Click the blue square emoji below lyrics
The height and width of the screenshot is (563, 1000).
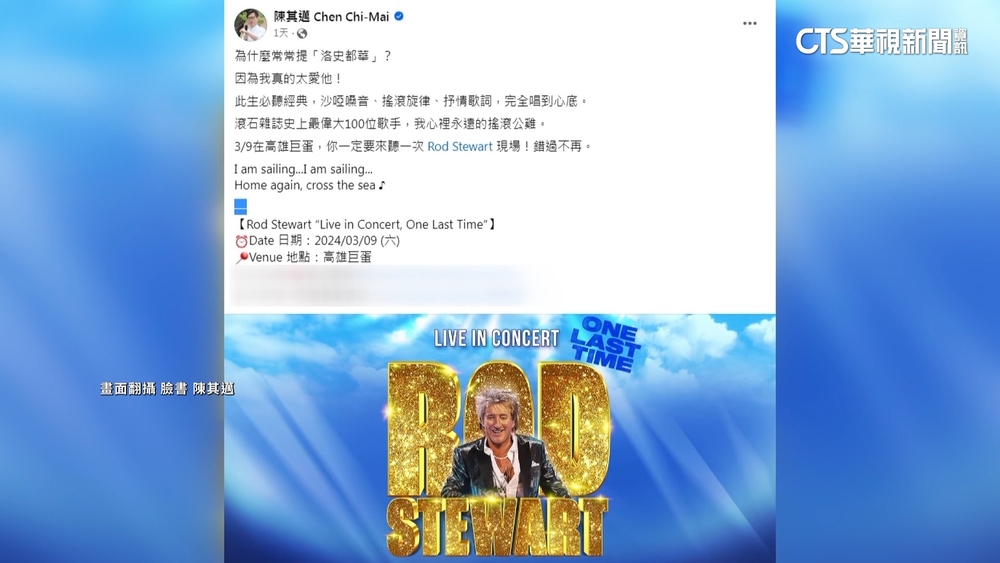point(240,206)
